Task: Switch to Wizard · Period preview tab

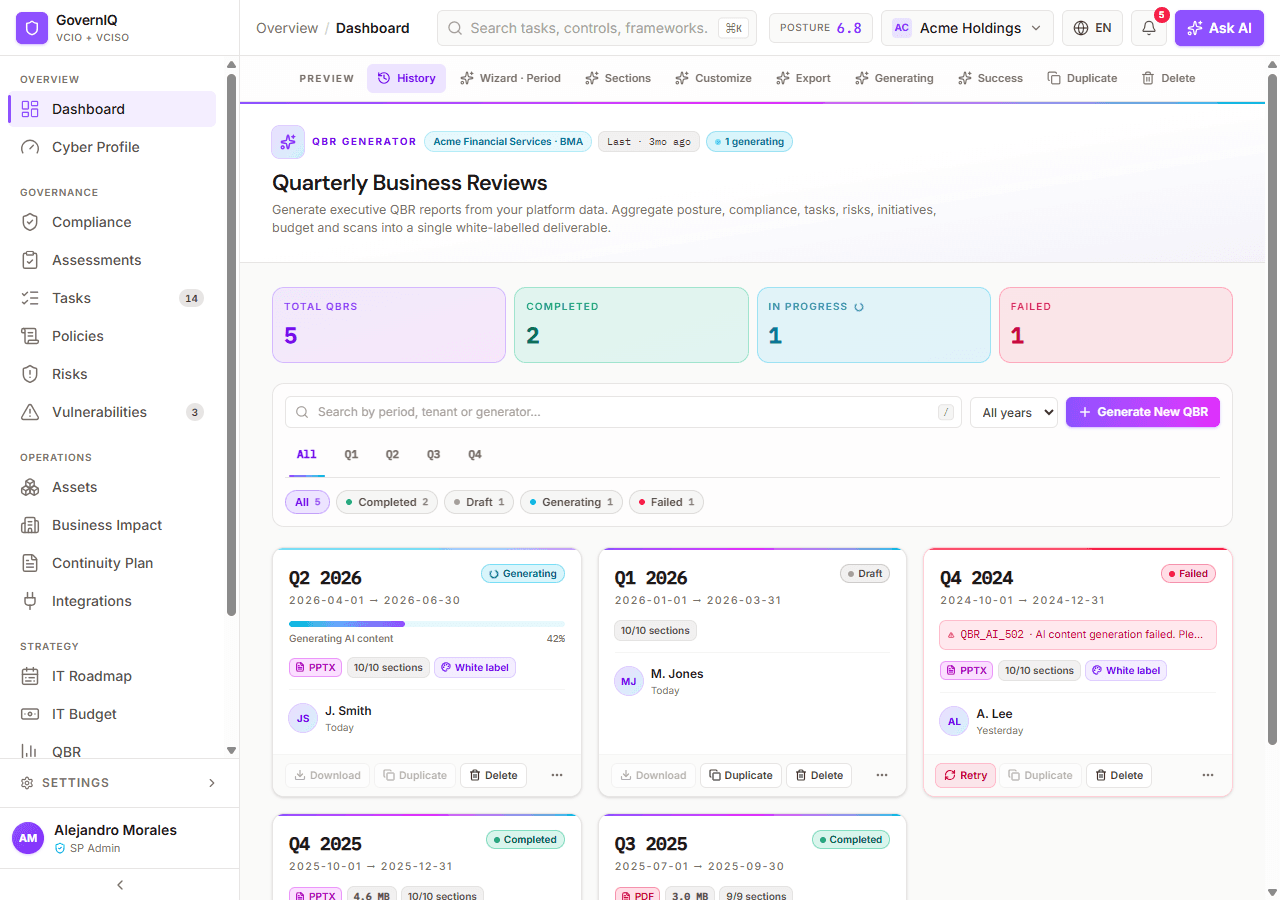Action: pos(510,78)
